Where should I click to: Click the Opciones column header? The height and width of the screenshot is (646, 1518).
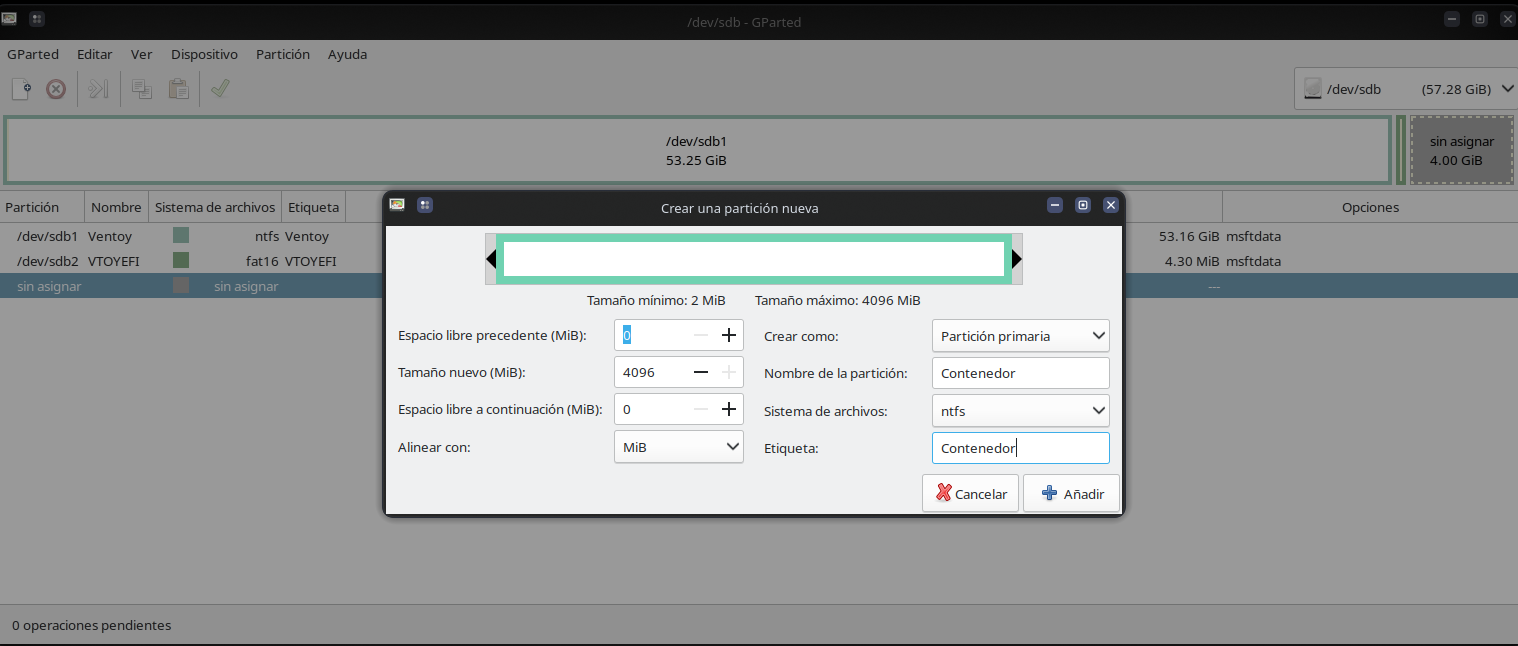(x=1370, y=207)
